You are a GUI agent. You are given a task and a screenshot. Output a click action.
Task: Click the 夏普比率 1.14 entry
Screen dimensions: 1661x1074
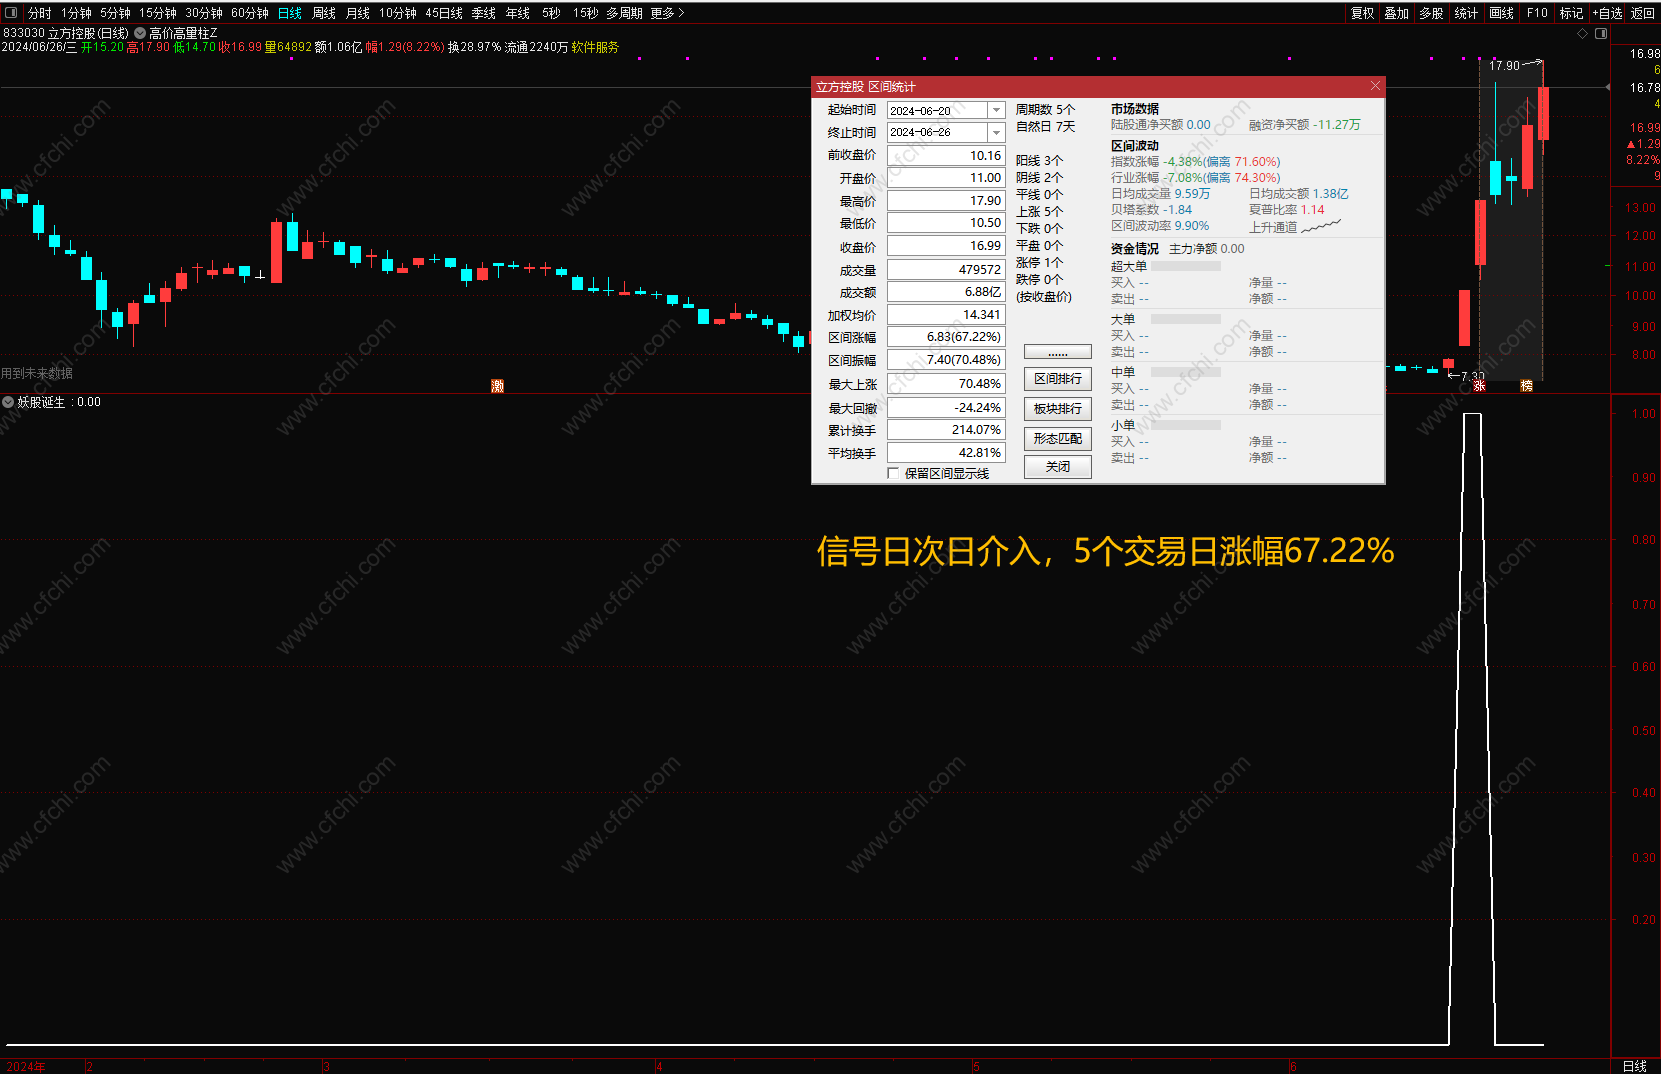[1286, 210]
